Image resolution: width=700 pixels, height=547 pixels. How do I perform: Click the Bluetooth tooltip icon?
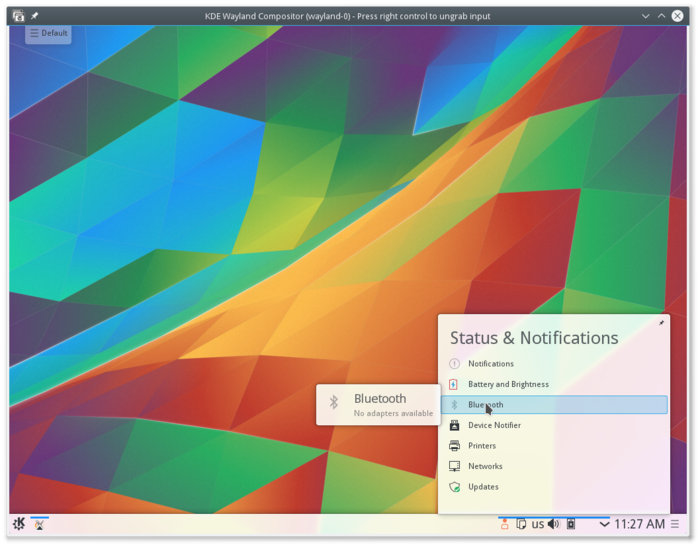(x=333, y=402)
